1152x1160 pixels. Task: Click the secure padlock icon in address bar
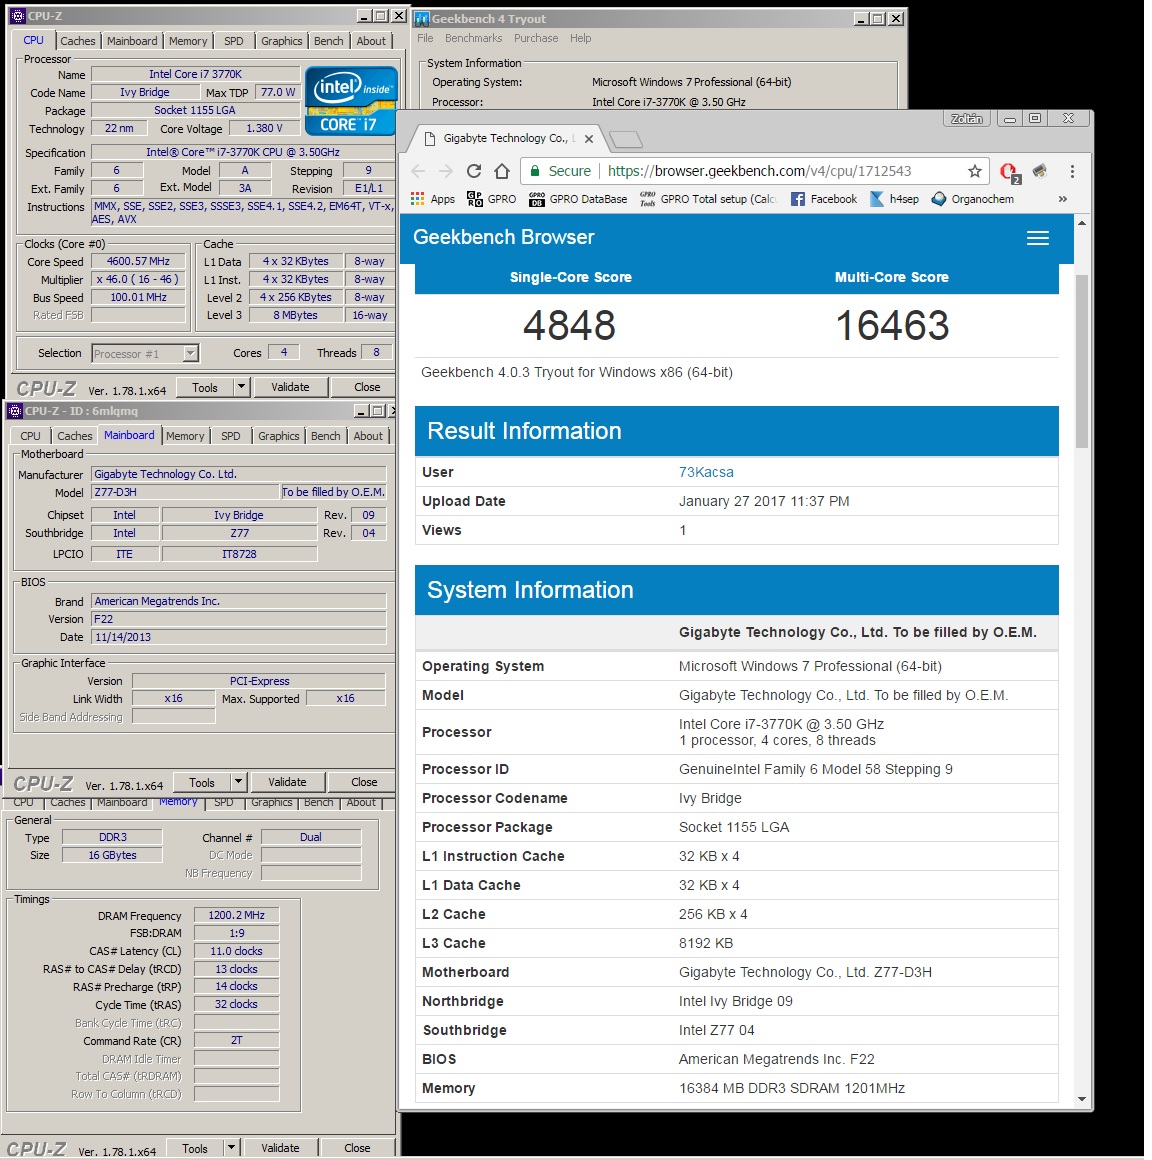[534, 171]
